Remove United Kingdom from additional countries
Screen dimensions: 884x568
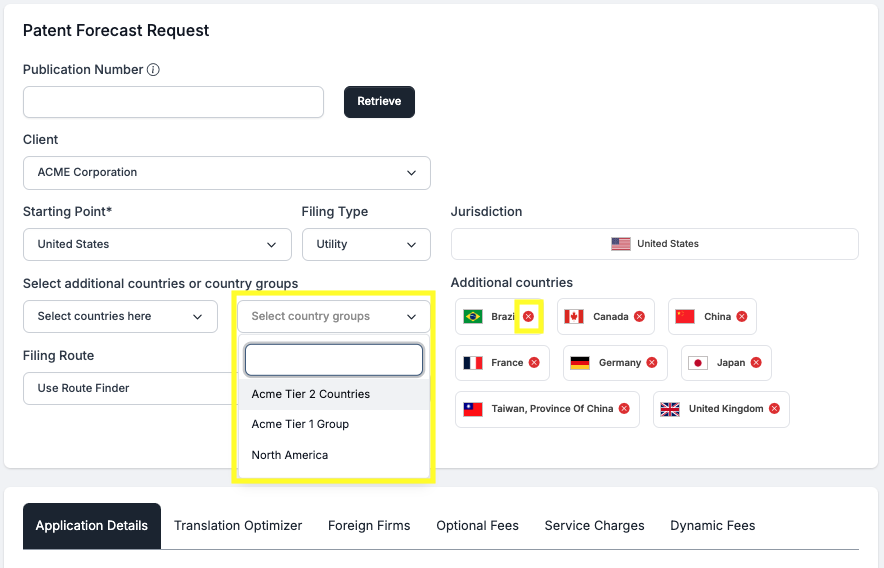pos(774,409)
